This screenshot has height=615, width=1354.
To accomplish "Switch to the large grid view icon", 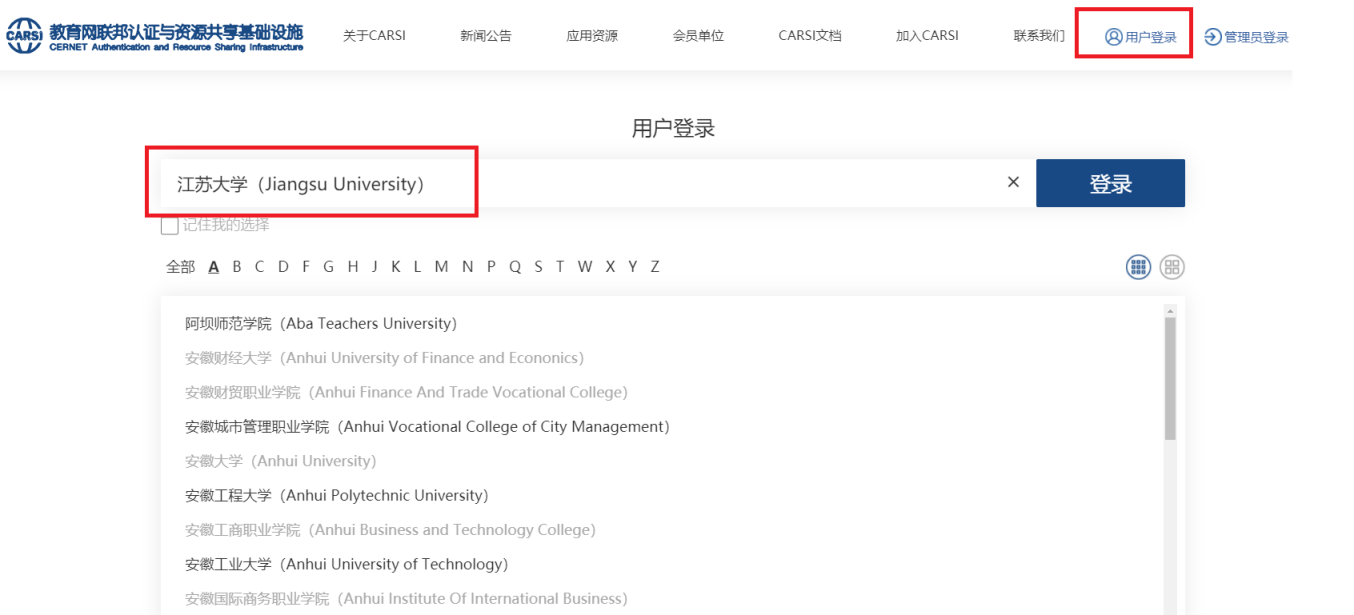I will tap(1172, 267).
